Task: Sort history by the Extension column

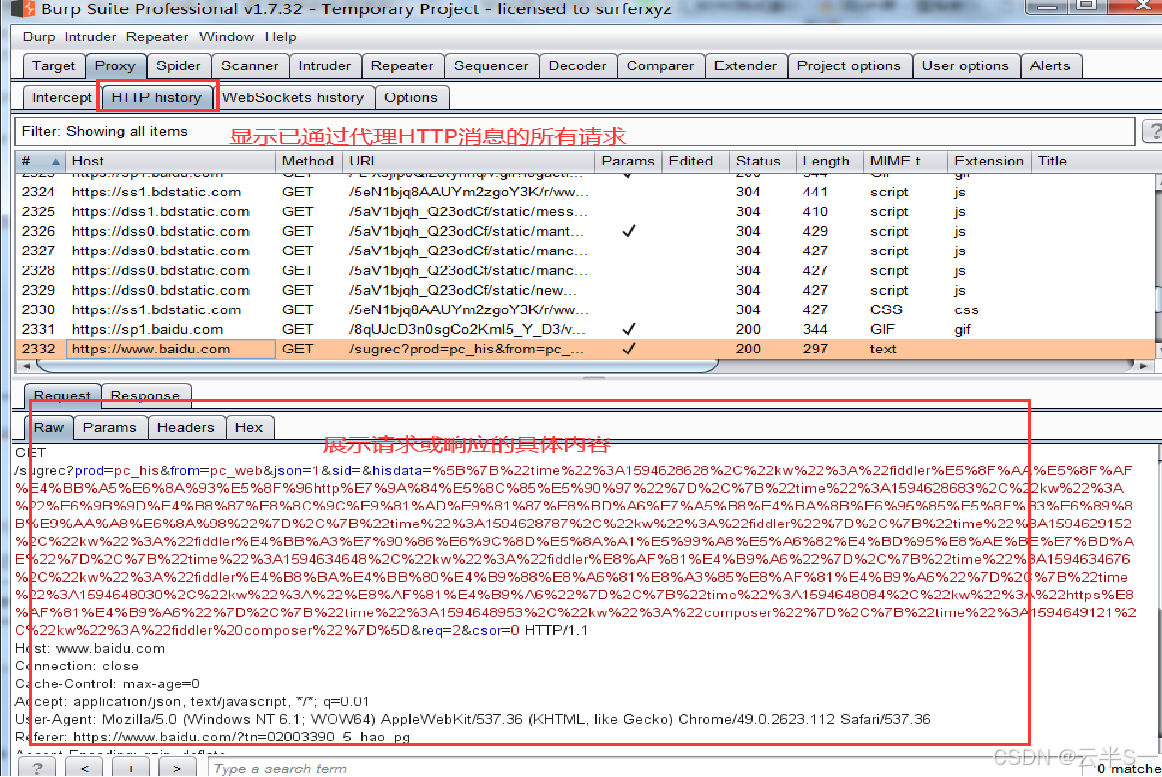Action: click(989, 161)
